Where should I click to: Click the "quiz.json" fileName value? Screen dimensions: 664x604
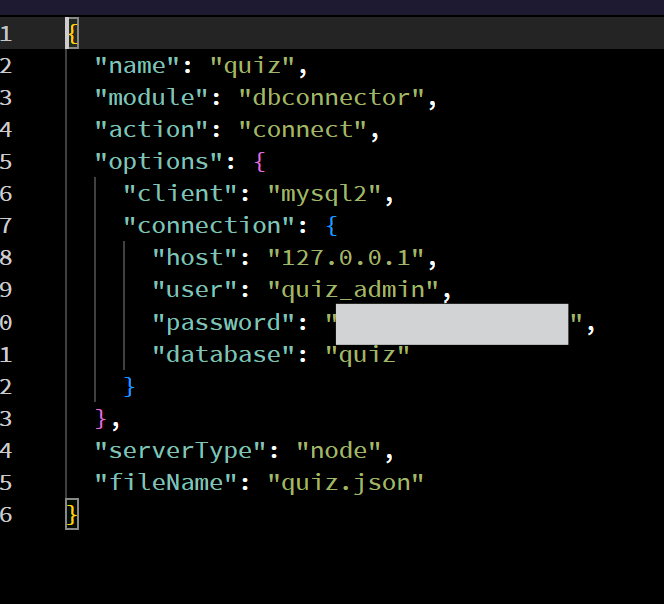coord(346,482)
